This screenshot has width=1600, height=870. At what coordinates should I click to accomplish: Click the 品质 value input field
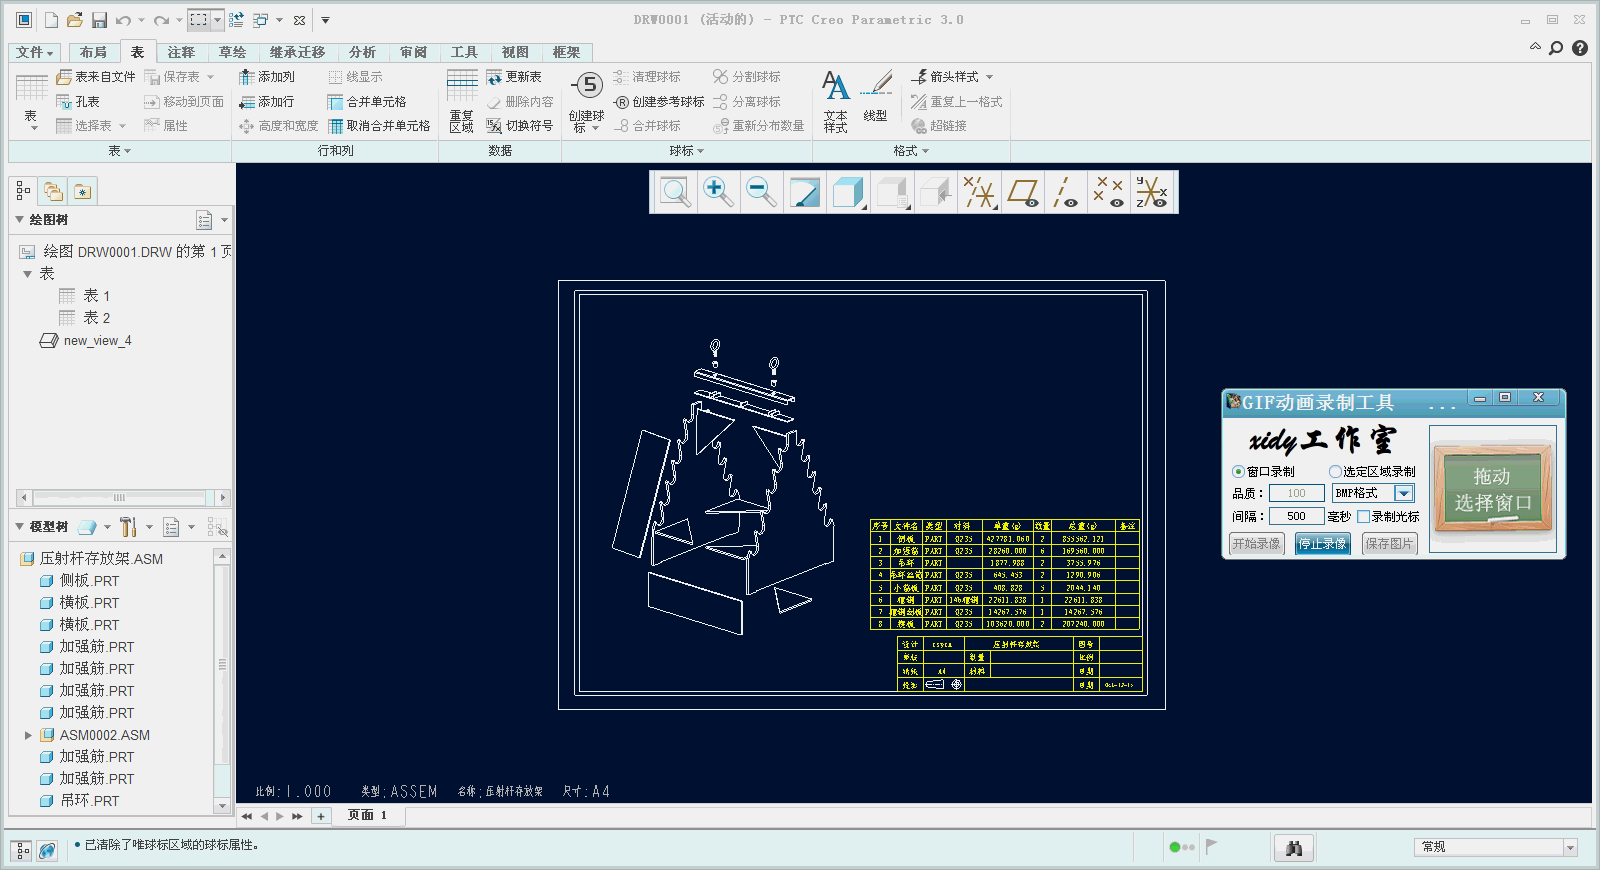point(1296,493)
